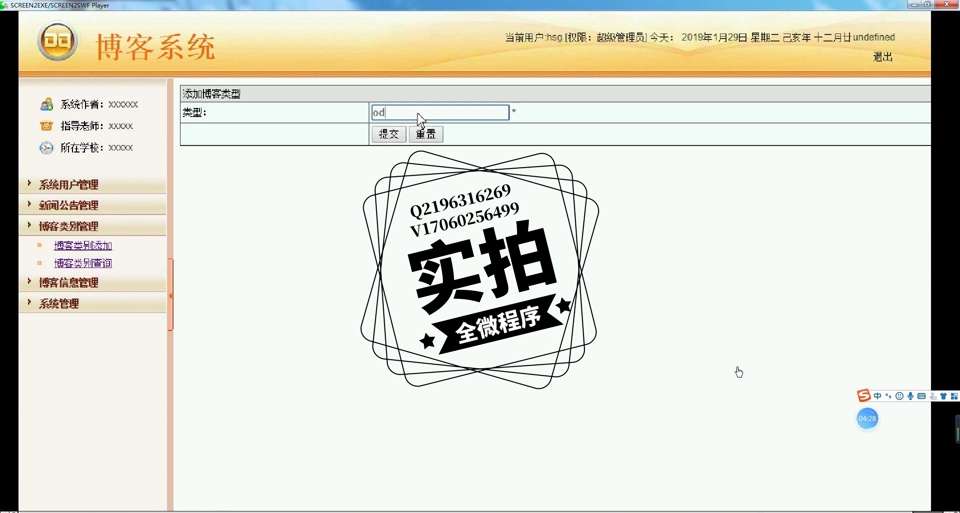Click the Sogou input method logo
The width and height of the screenshot is (960, 513).
point(864,396)
